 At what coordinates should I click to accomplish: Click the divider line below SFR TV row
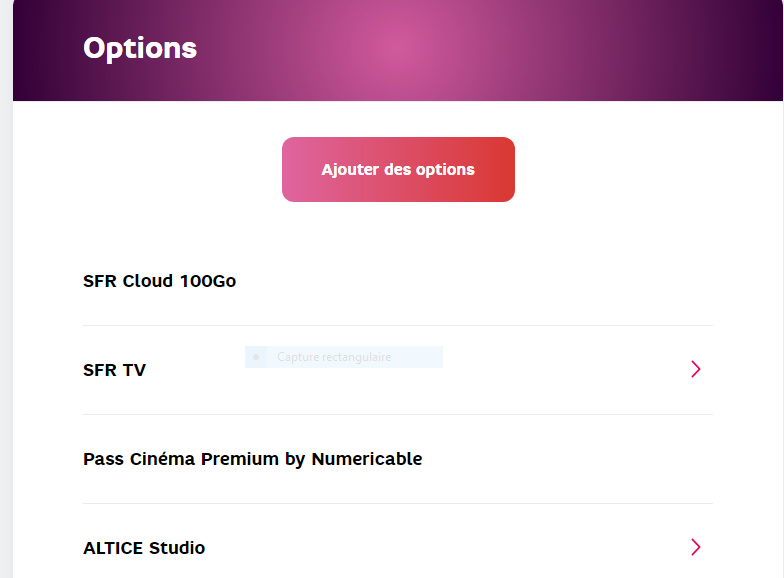(398, 414)
